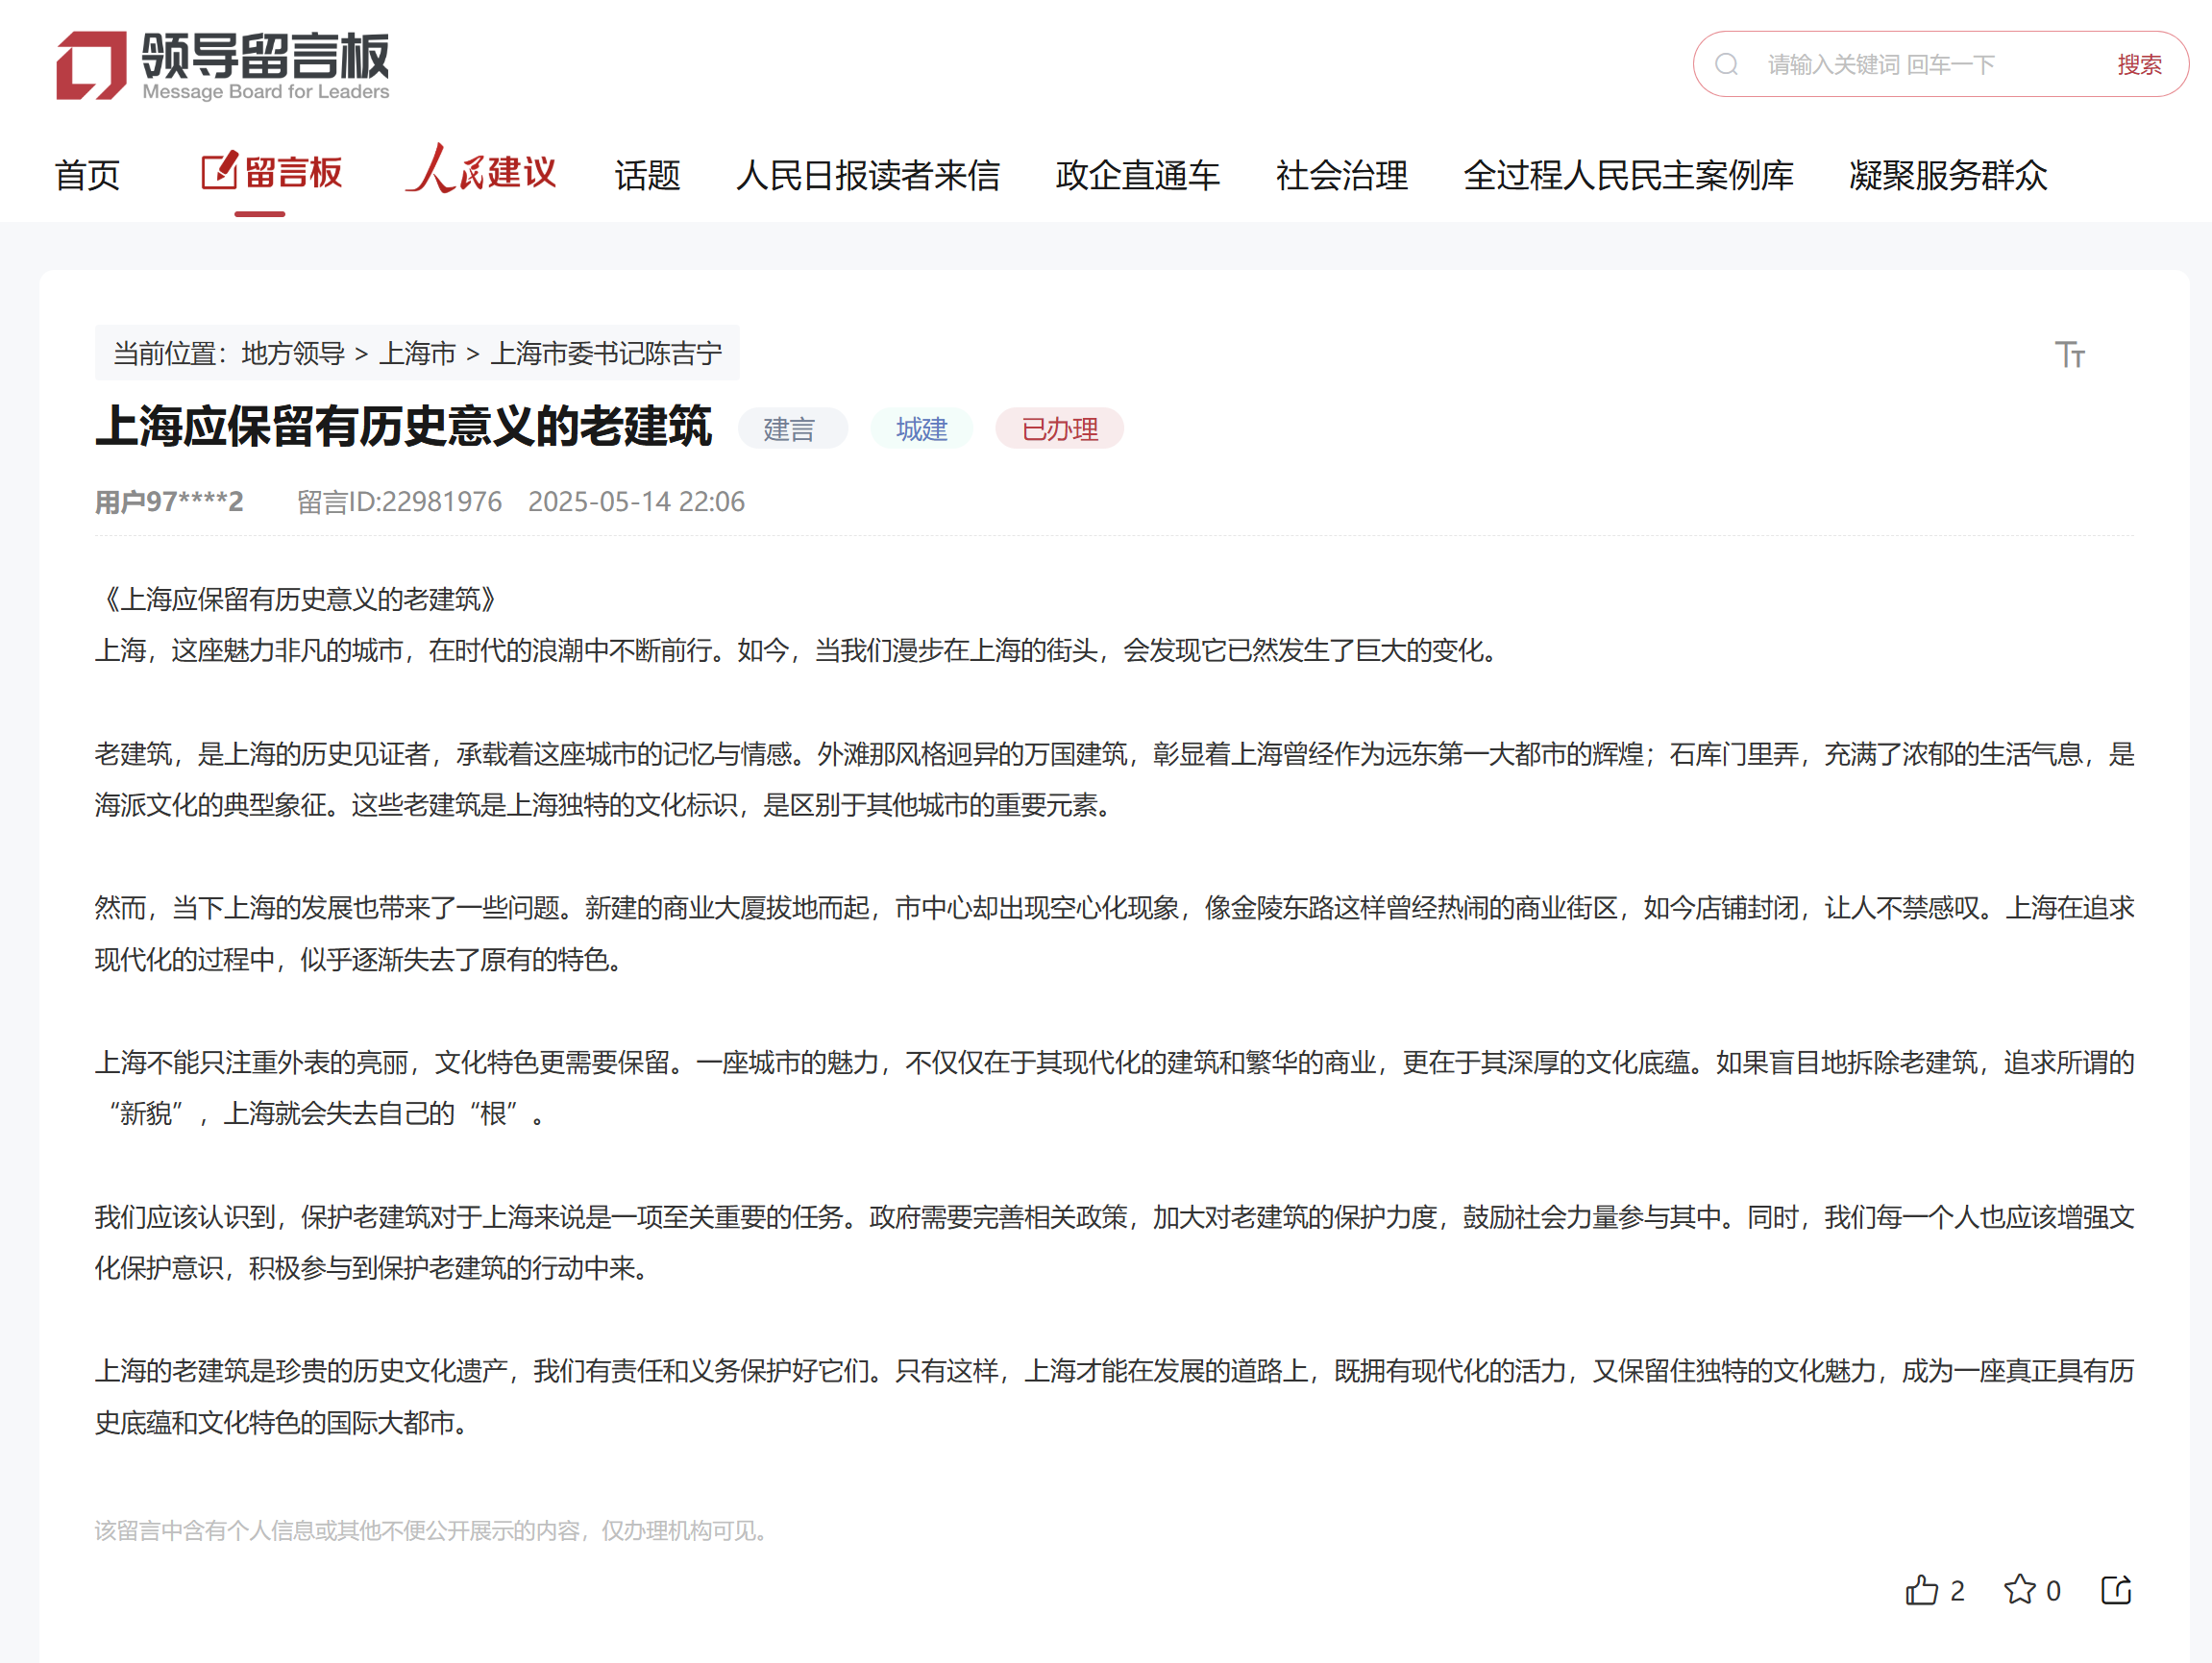Open the 人民建议 navigation item
The height and width of the screenshot is (1663, 2212).
point(481,172)
